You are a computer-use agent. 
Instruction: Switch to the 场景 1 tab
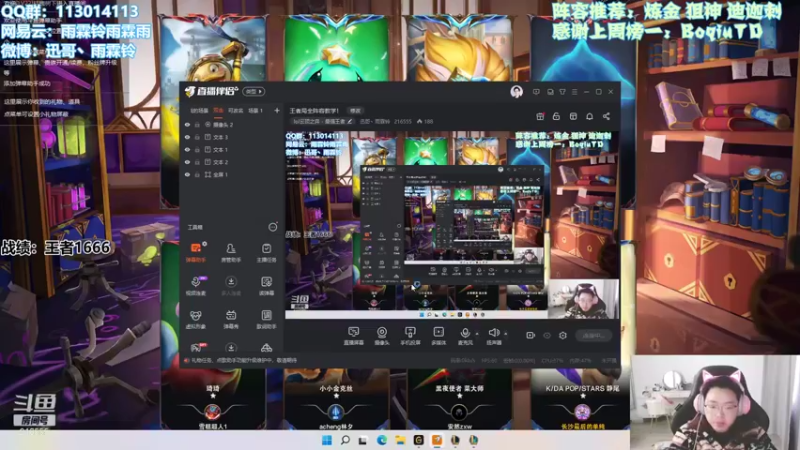click(256, 111)
